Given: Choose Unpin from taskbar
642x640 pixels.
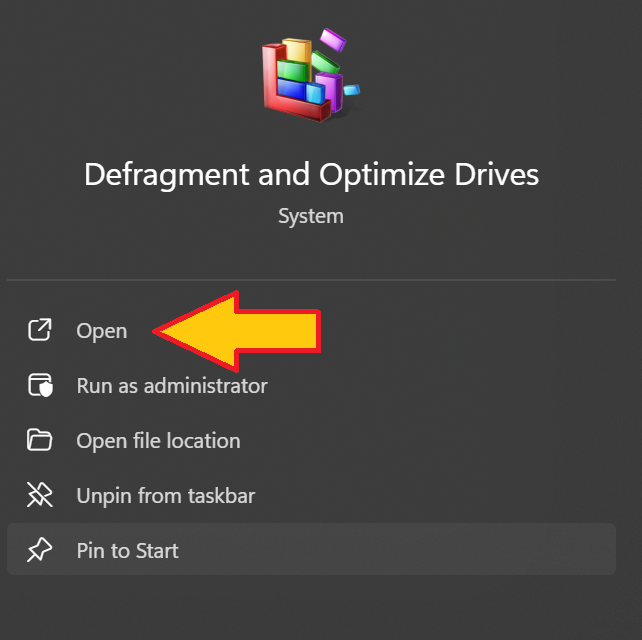Looking at the screenshot, I should click(x=165, y=496).
